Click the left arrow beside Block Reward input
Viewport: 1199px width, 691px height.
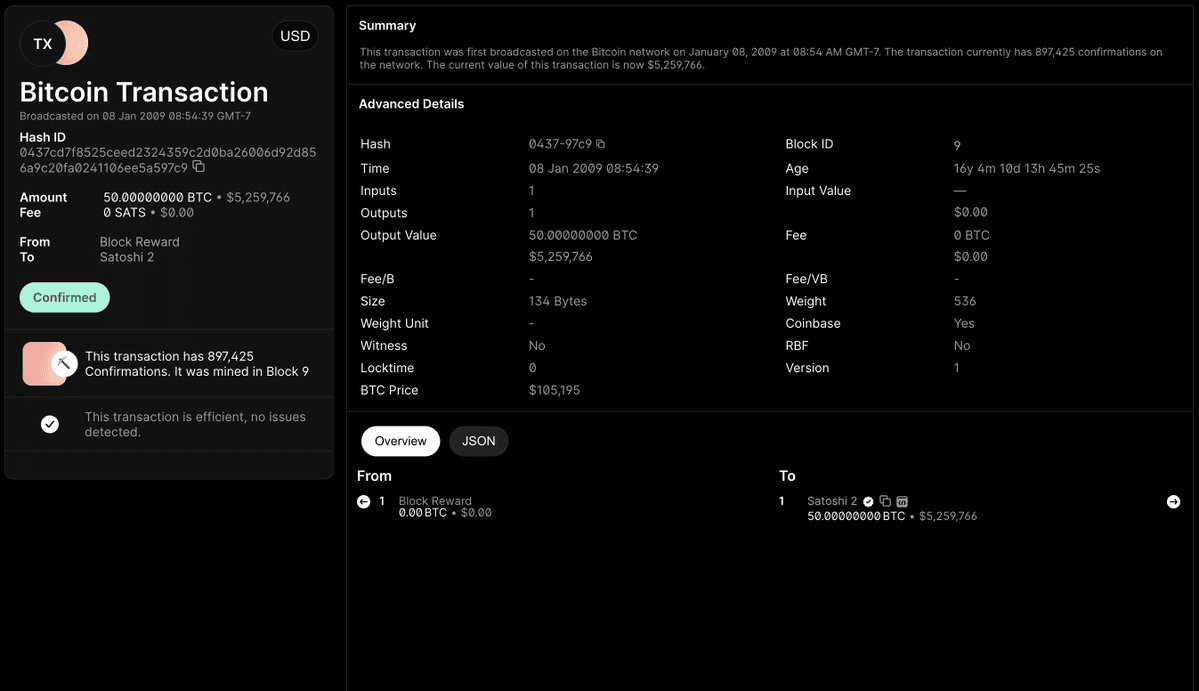(x=364, y=501)
